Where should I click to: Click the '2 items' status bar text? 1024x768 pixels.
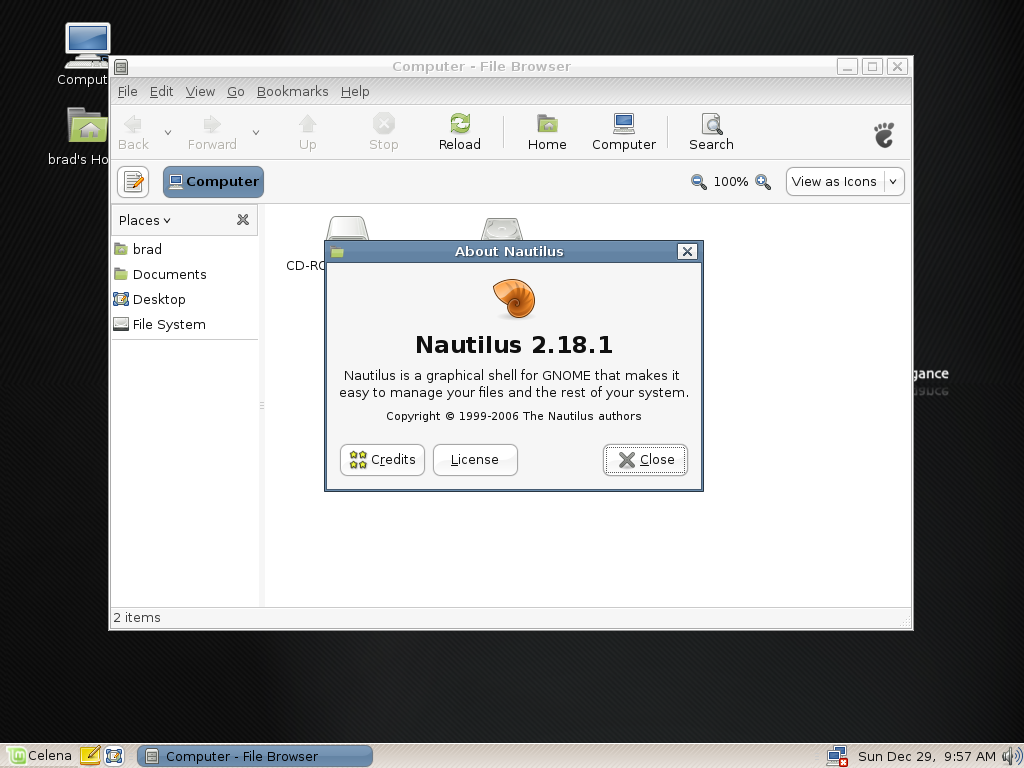[137, 618]
